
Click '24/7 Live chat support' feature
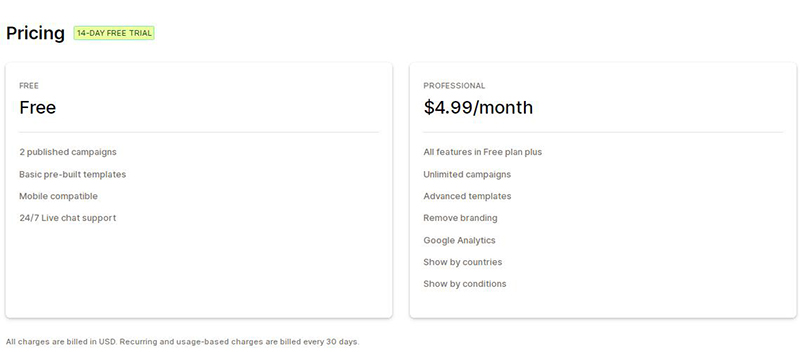[68, 218]
